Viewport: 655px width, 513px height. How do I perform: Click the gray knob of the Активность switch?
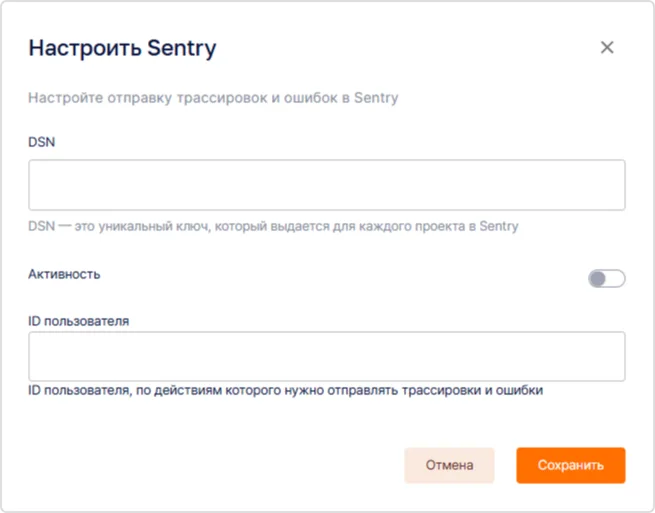tap(598, 279)
